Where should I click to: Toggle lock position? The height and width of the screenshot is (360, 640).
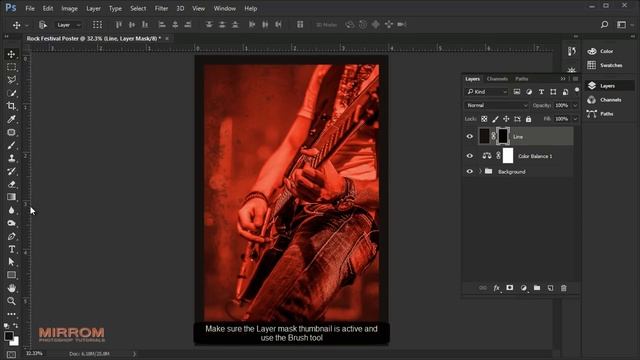(506, 119)
